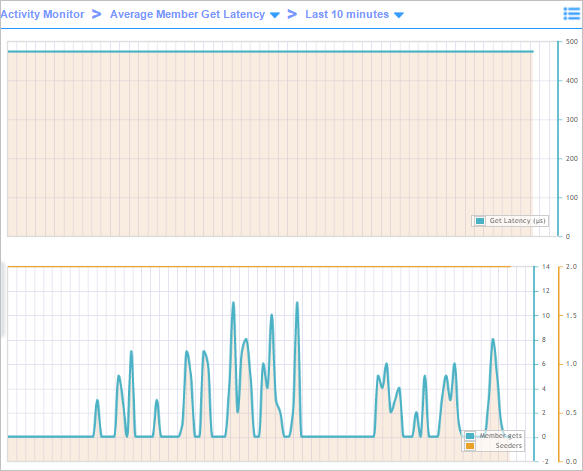Click the 1.5 value on seeders axis

(571, 316)
